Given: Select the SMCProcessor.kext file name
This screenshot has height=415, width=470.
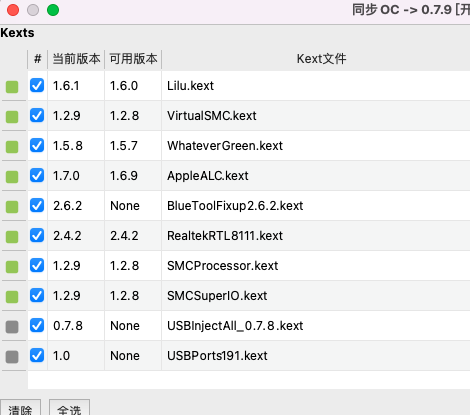Looking at the screenshot, I should pos(223,266).
